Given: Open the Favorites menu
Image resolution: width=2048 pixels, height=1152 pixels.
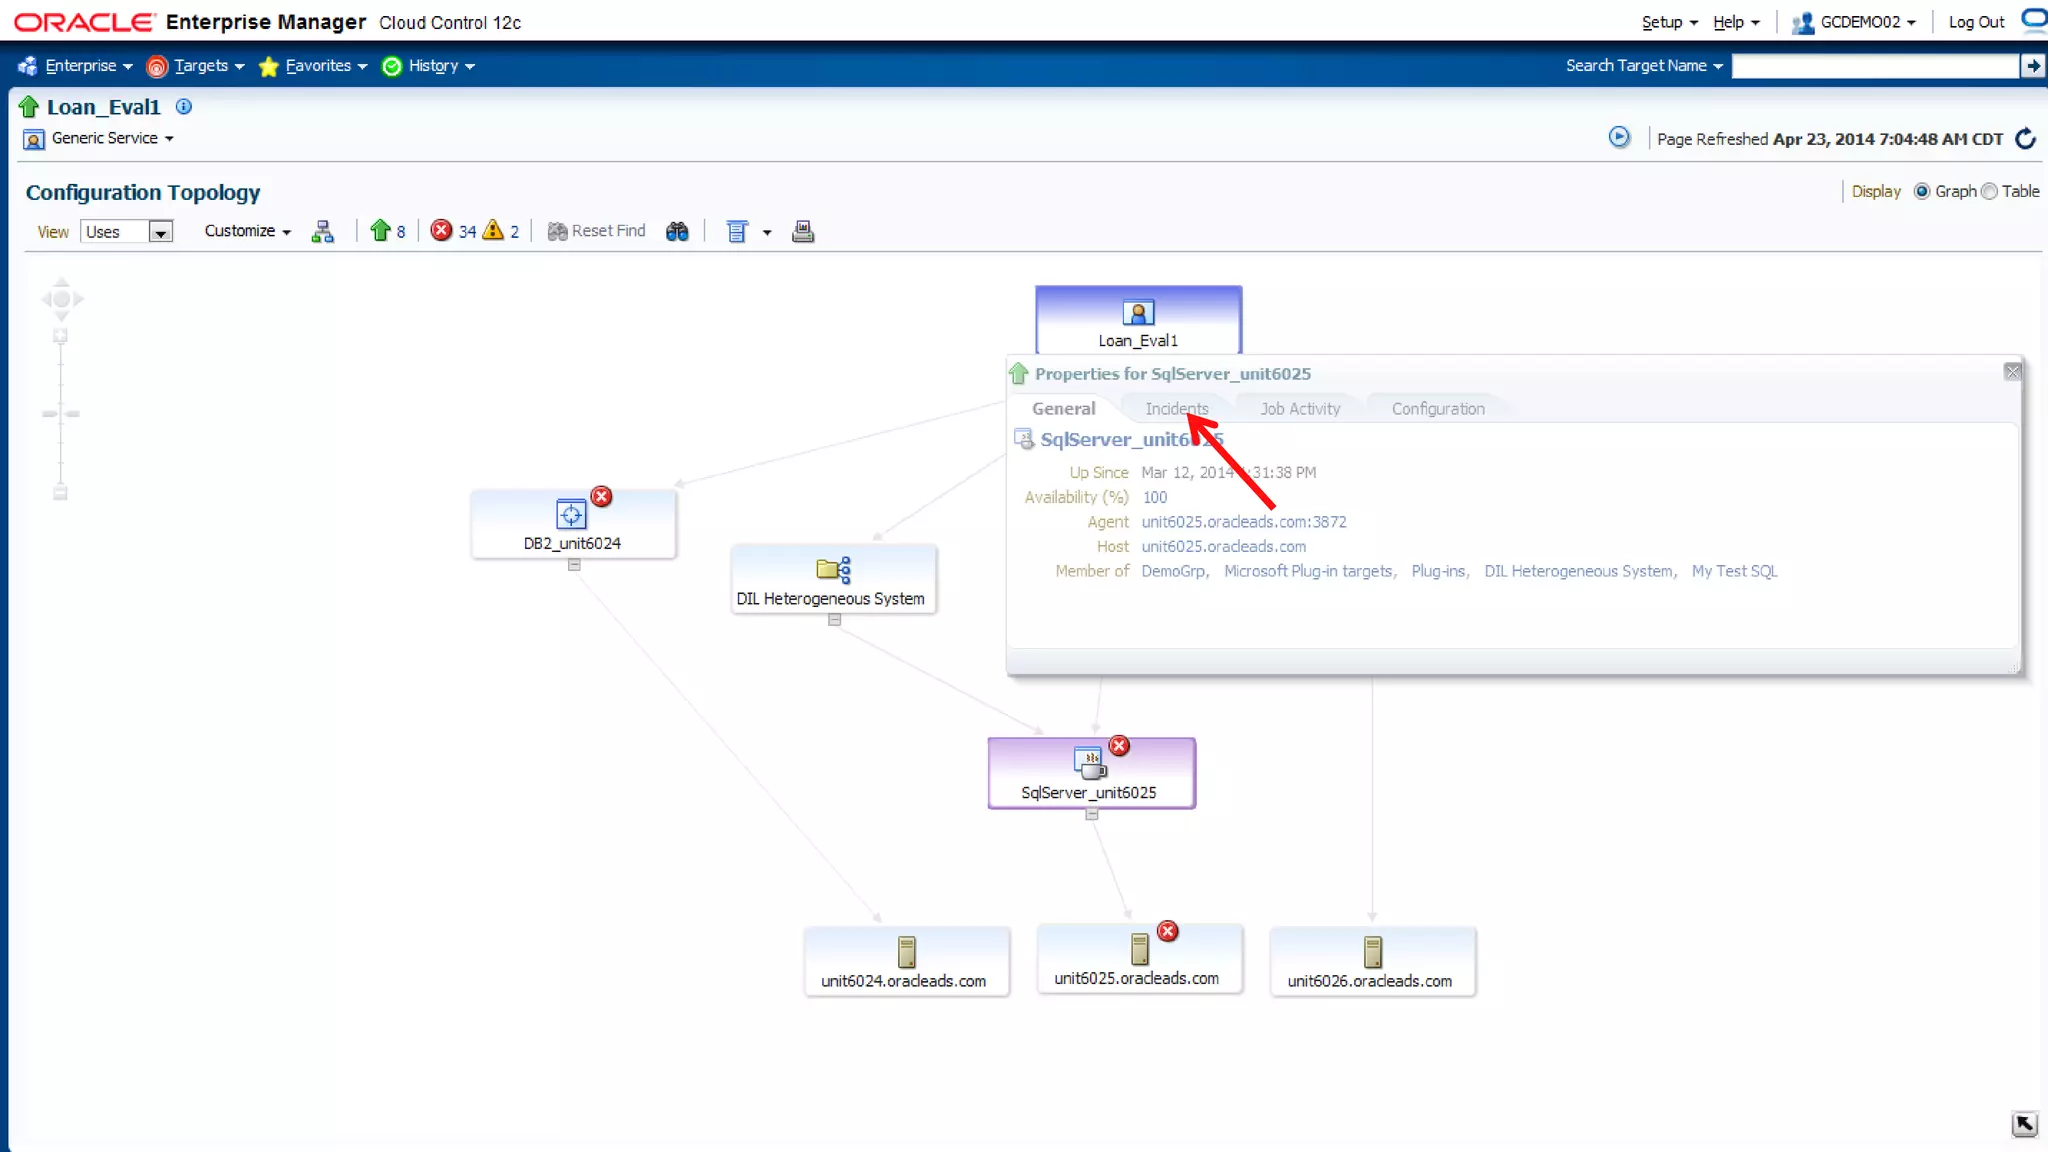Looking at the screenshot, I should click(x=313, y=65).
